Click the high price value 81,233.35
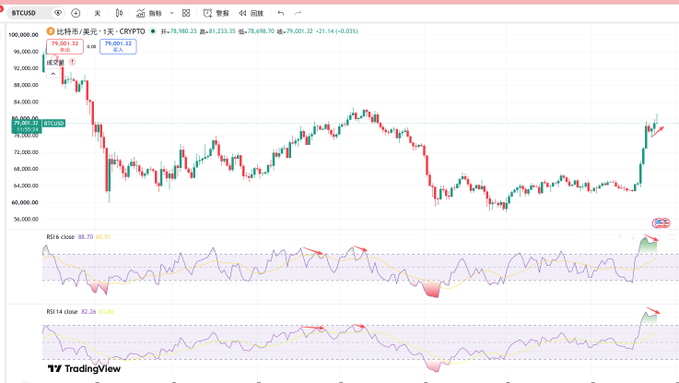This screenshot has height=383, width=679. click(x=222, y=31)
